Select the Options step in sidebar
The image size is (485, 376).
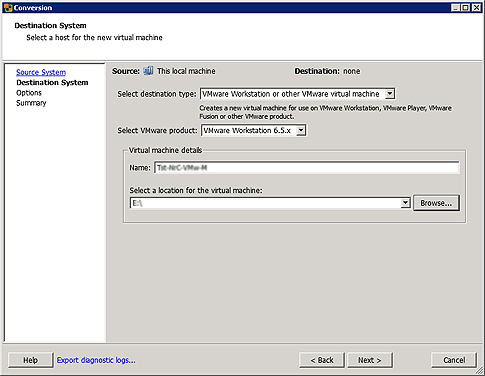(x=29, y=93)
